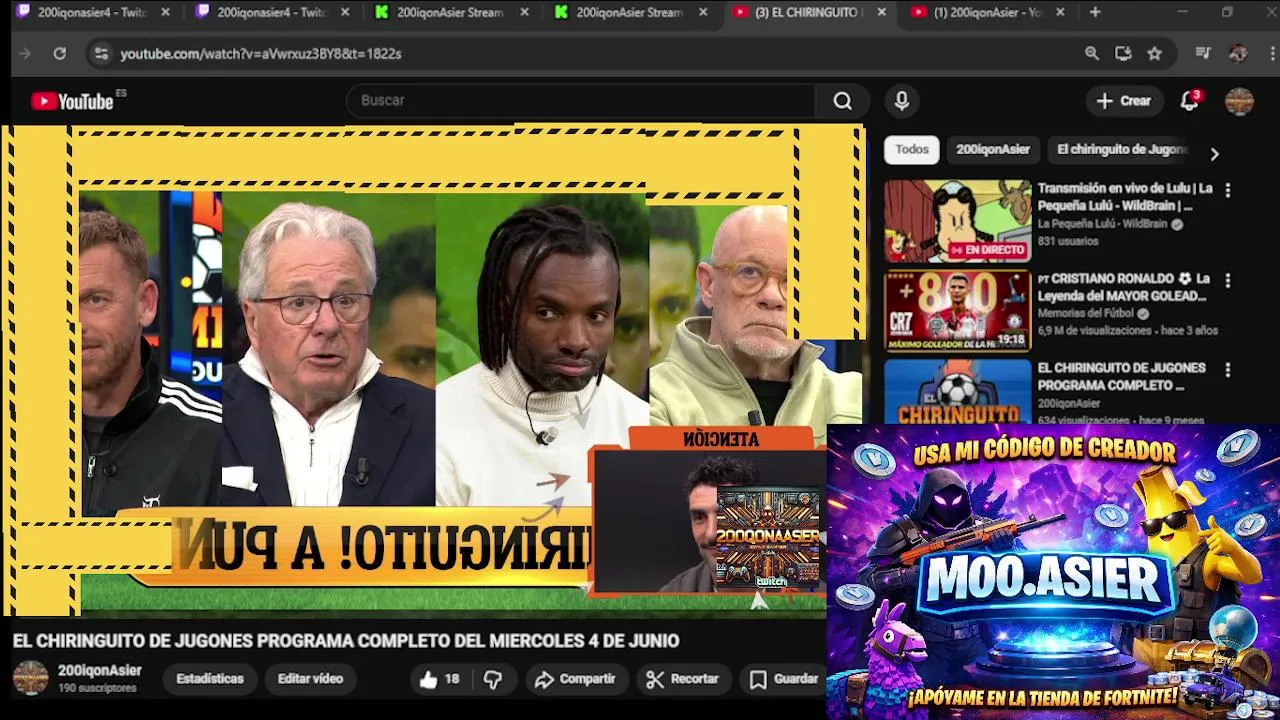The height and width of the screenshot is (720, 1280).
Task: Click Compartir button
Action: [575, 679]
